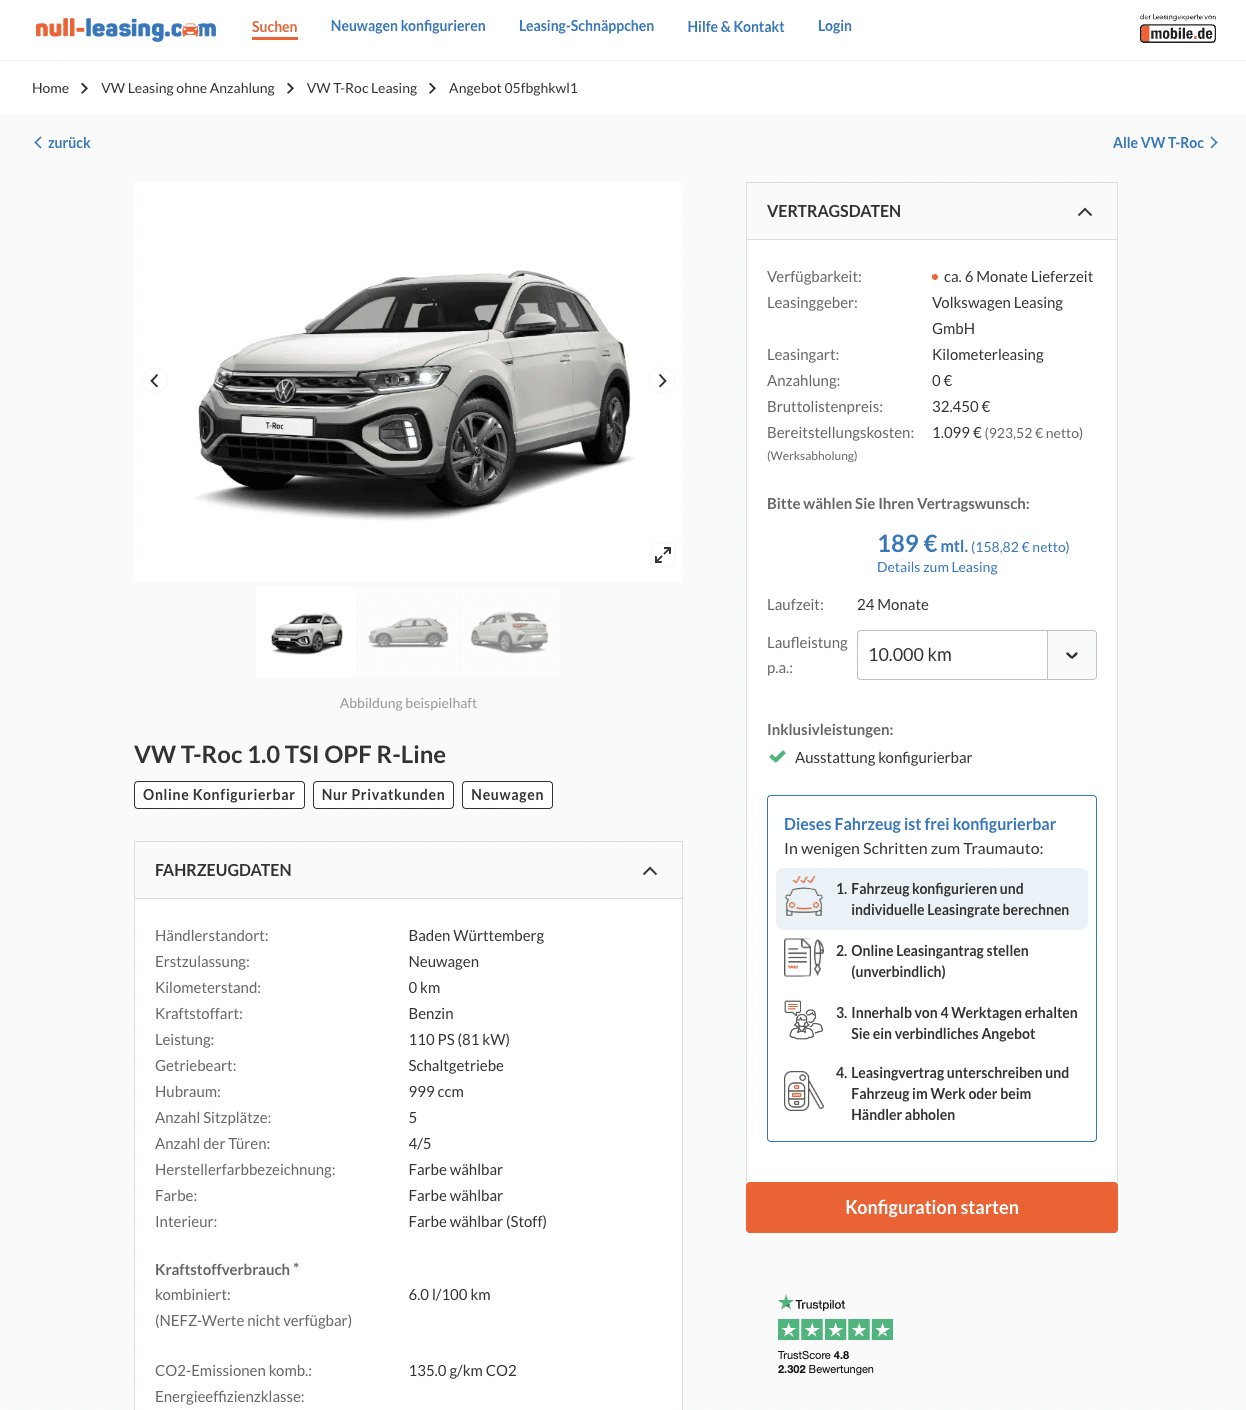Open Hilfe & Kontakt
The height and width of the screenshot is (1410, 1246).
click(x=736, y=27)
